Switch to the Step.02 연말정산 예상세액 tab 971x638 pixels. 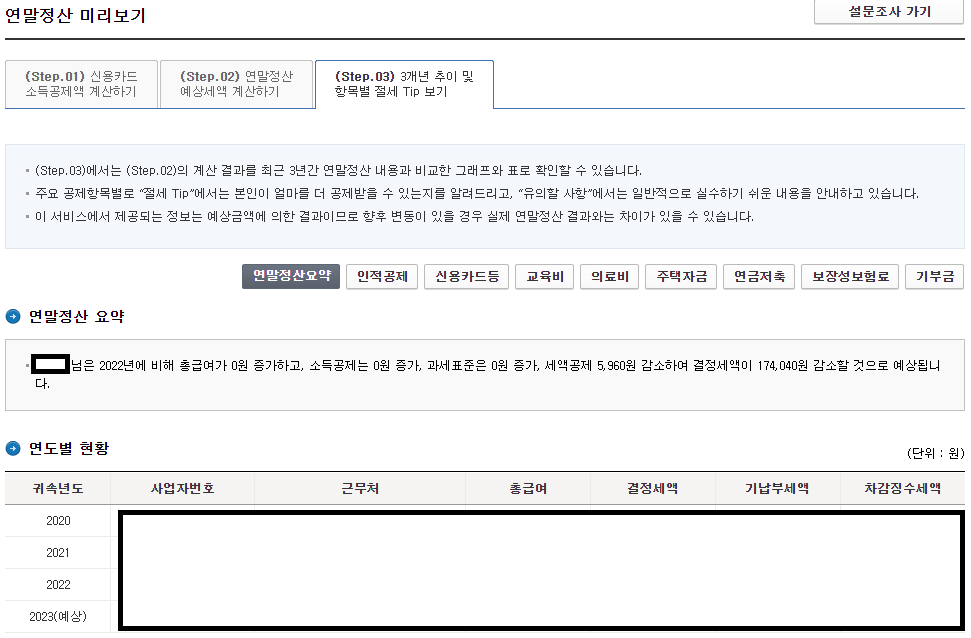click(x=237, y=82)
